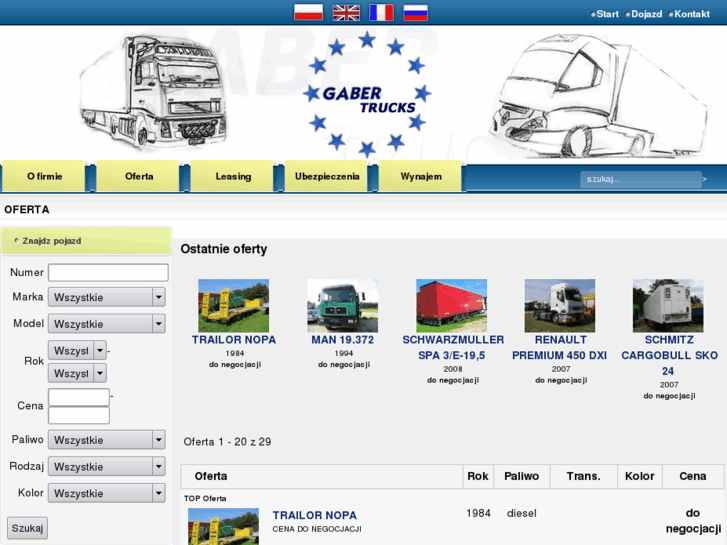Open the MAN 19.372 truck thumbnail

tap(343, 306)
